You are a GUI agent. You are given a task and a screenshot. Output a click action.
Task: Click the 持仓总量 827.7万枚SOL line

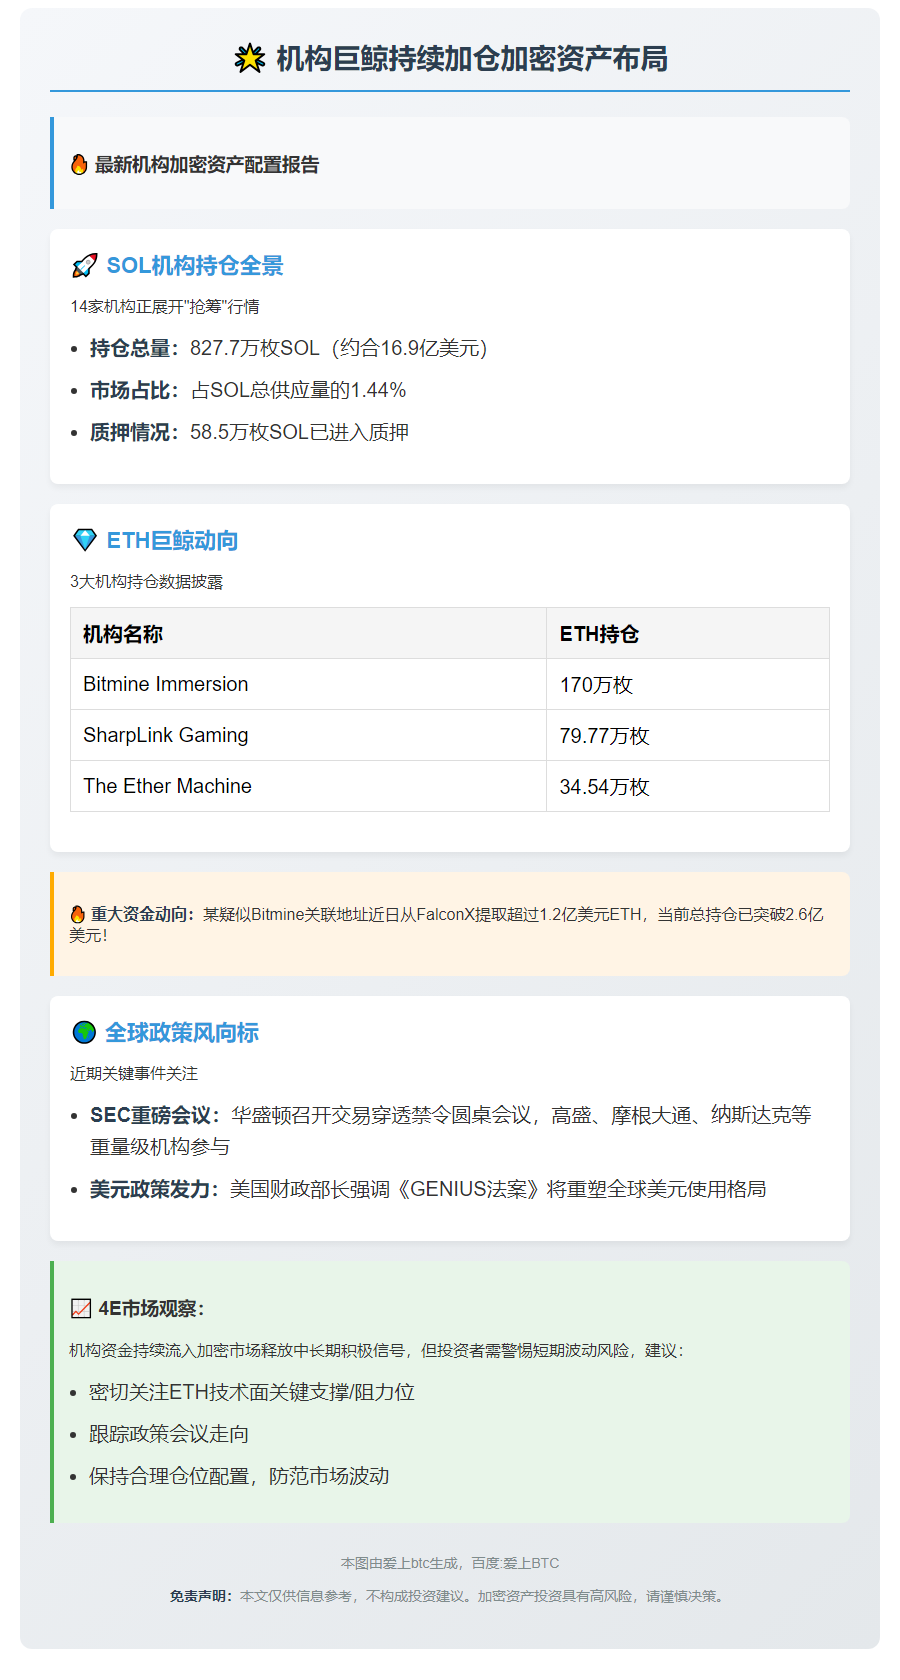[288, 348]
